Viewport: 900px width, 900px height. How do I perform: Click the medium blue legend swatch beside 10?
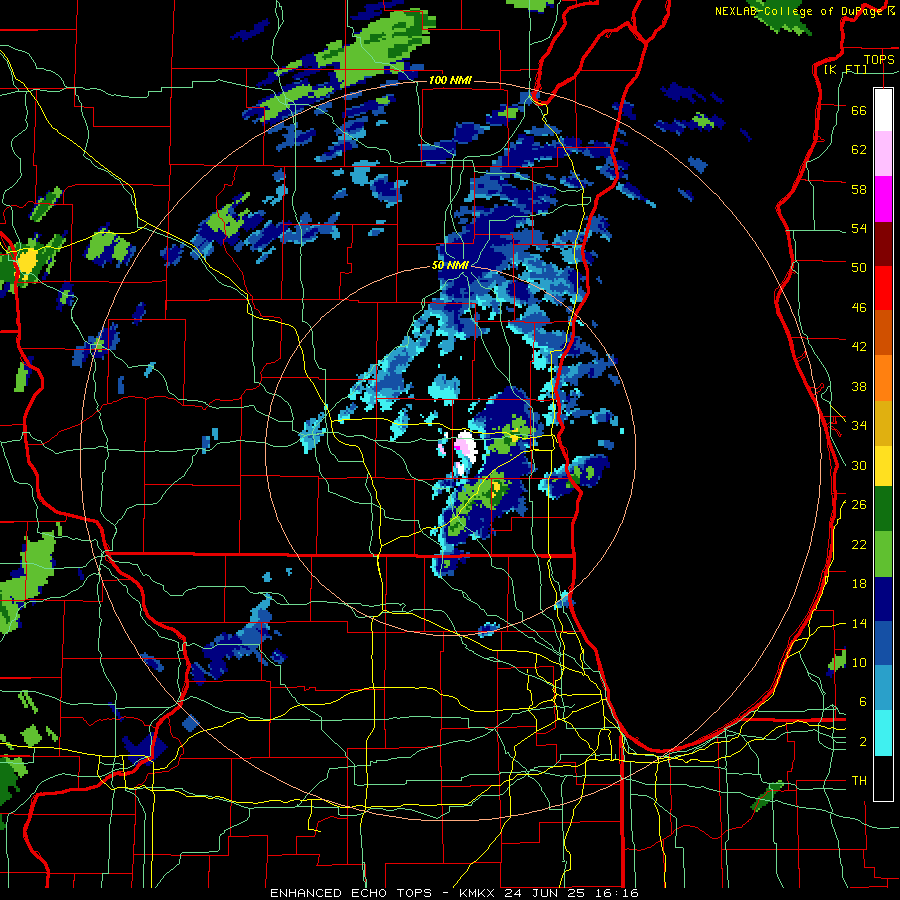pyautogui.click(x=883, y=643)
